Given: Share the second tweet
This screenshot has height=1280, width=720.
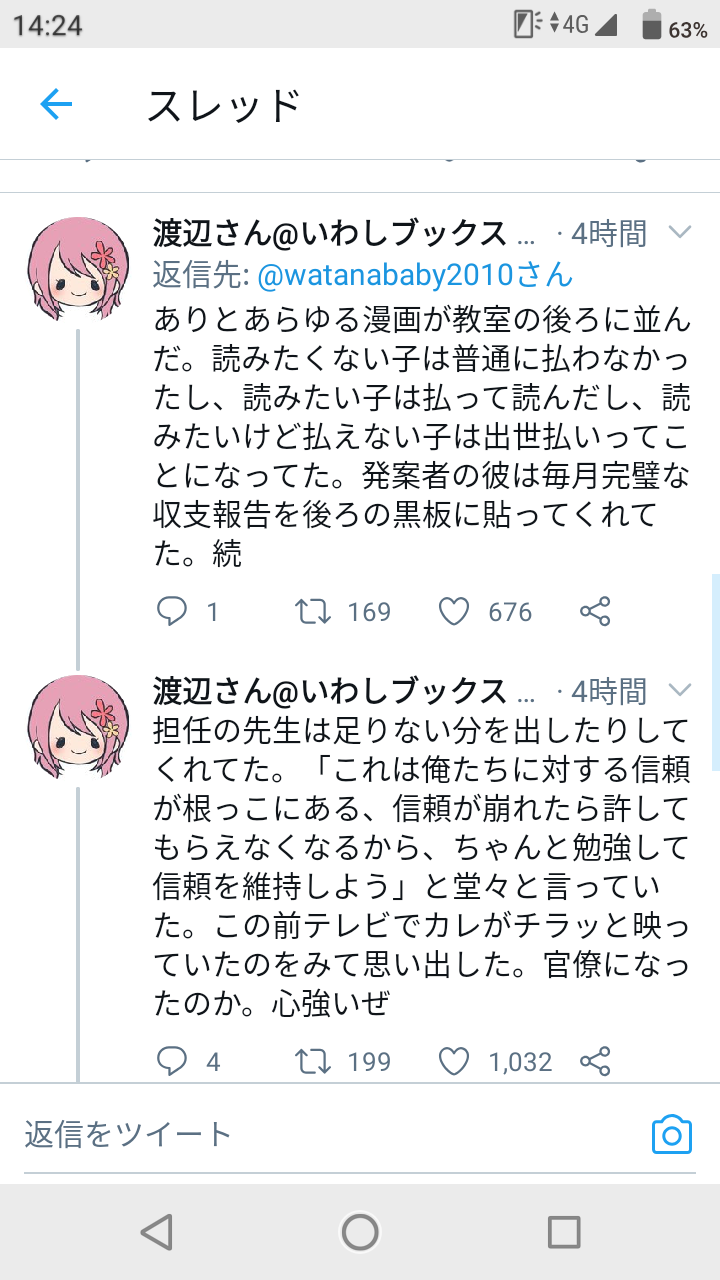Looking at the screenshot, I should [x=595, y=1061].
